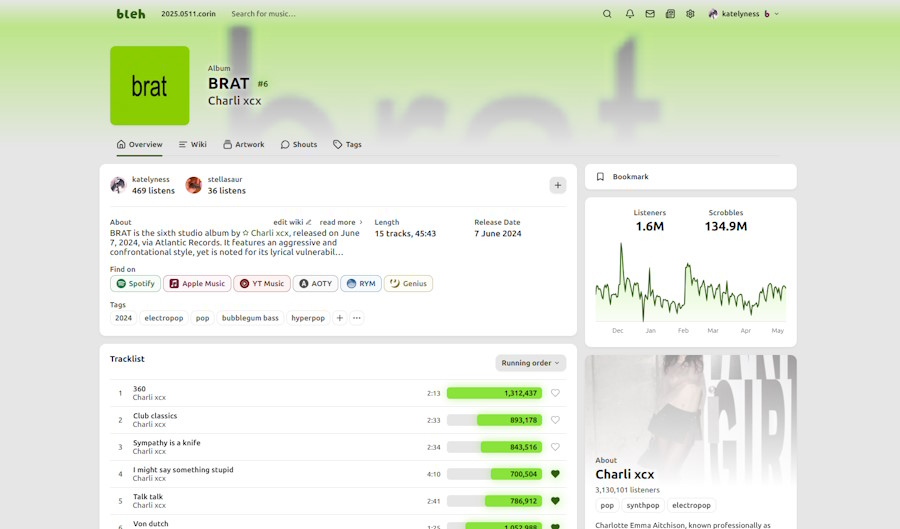Unlove the track Talk talk
This screenshot has height=529, width=900.
click(555, 501)
